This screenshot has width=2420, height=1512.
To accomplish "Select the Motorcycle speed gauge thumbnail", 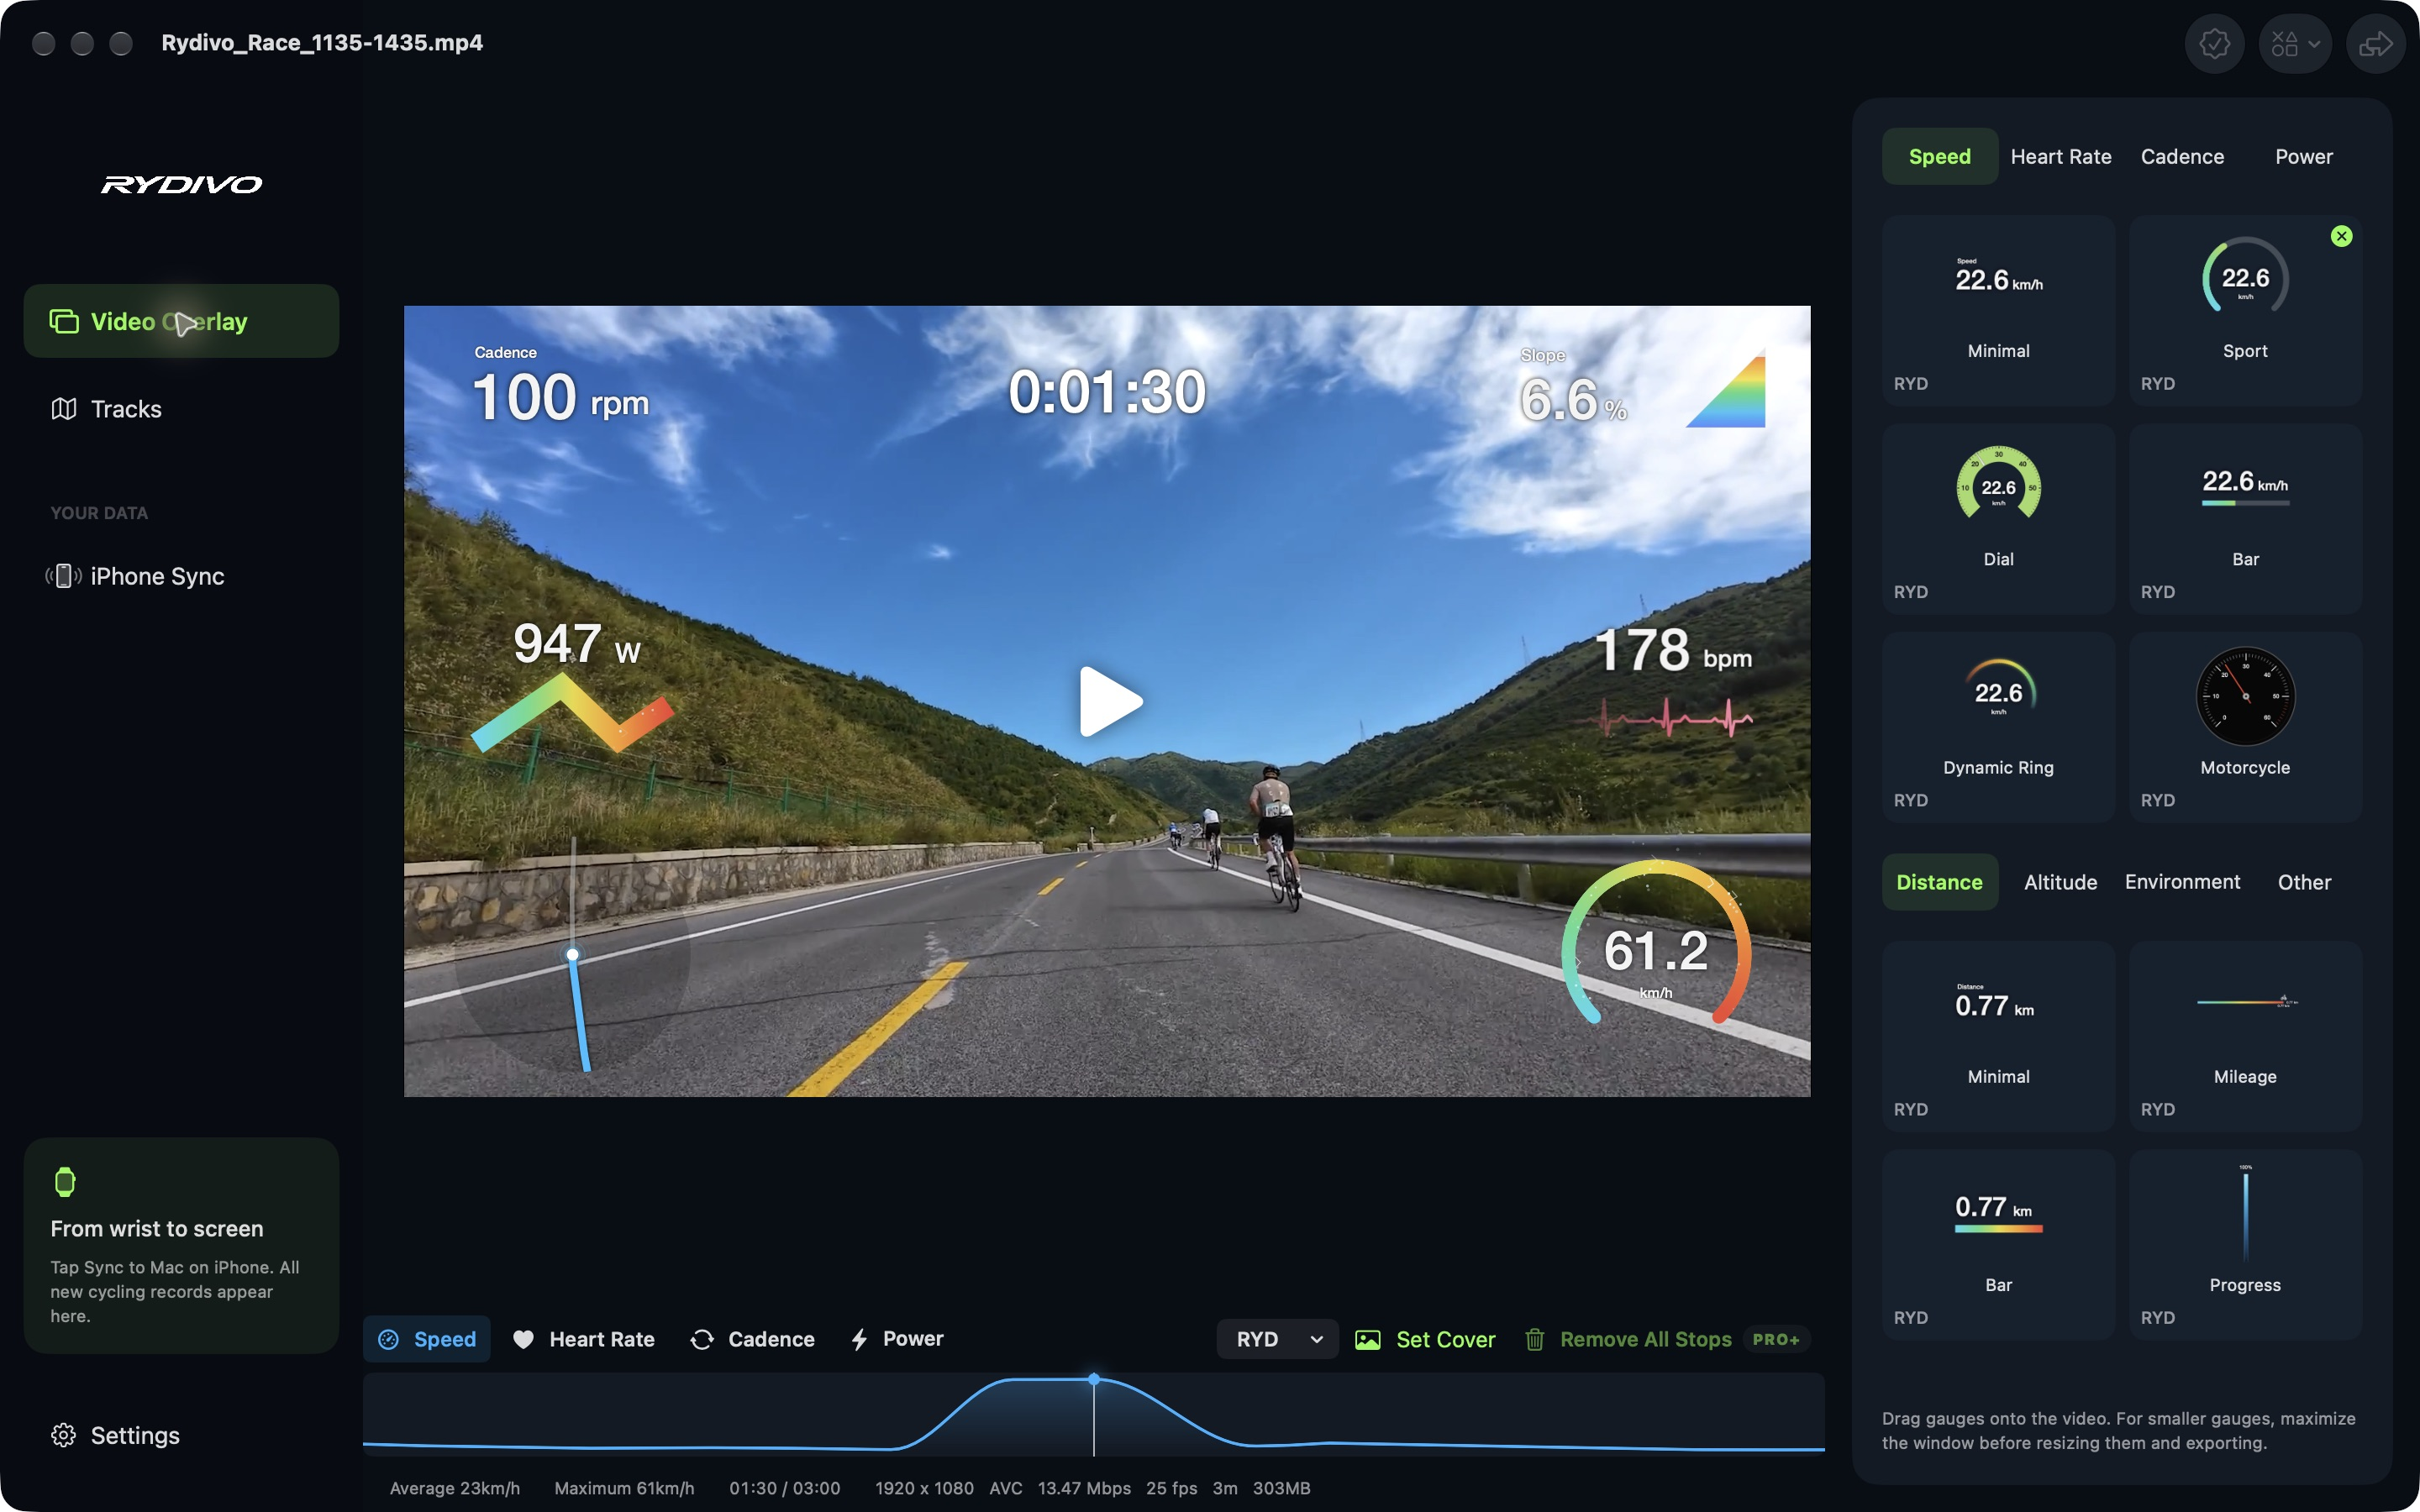I will [2245, 727].
